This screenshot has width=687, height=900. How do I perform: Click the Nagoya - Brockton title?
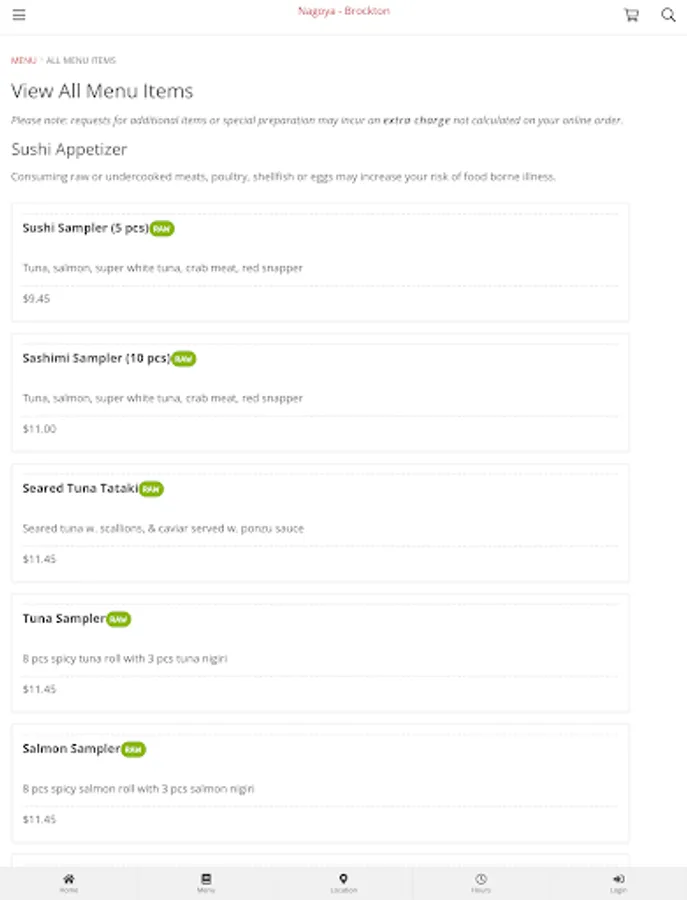coord(343,11)
